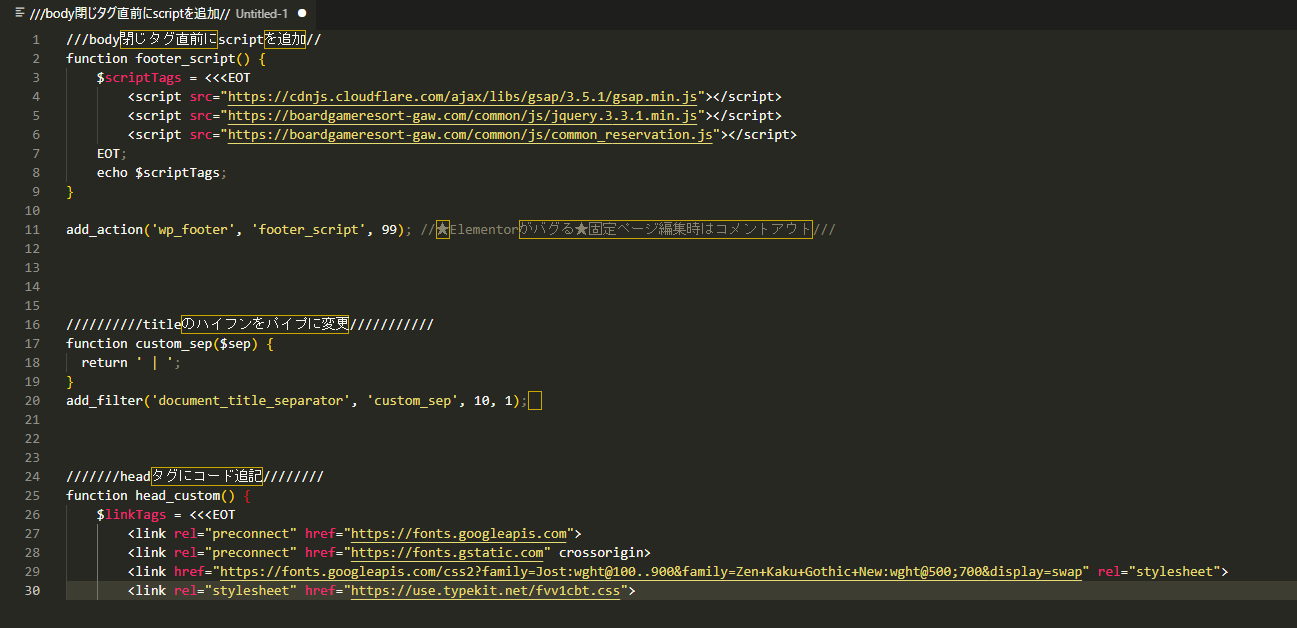Image resolution: width=1297 pixels, height=628 pixels.
Task: Click line number 11 in the gutter
Action: coord(32,228)
